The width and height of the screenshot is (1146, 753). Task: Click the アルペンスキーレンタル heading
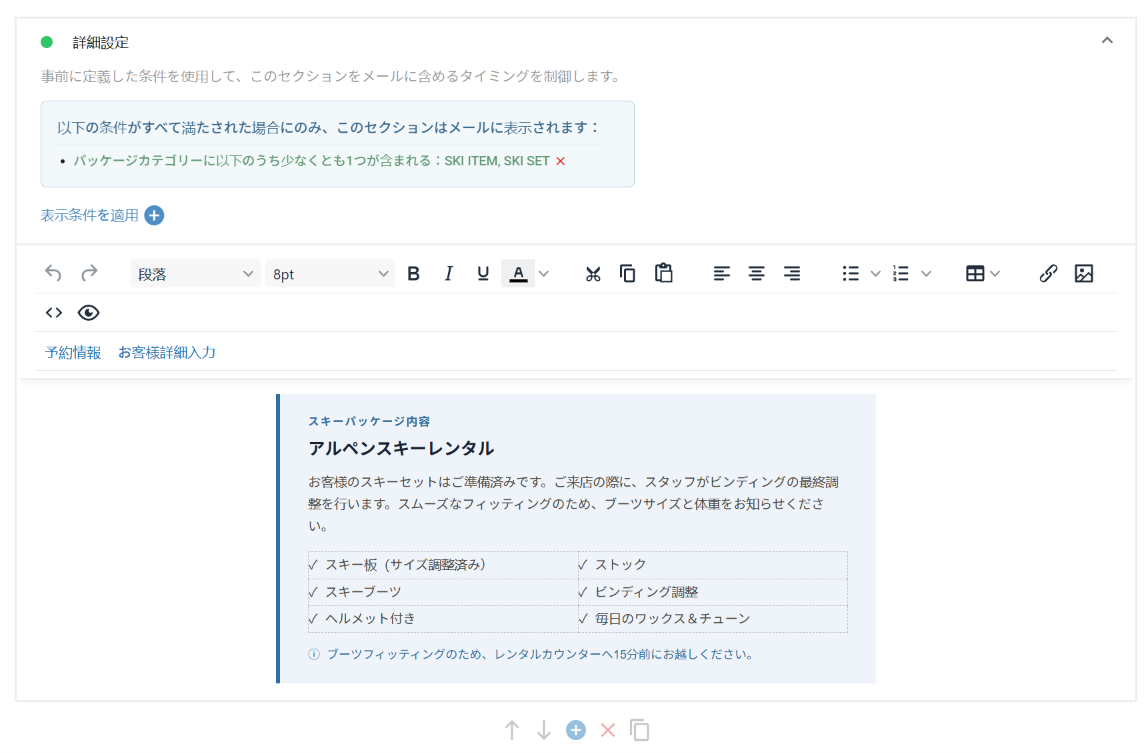[401, 448]
